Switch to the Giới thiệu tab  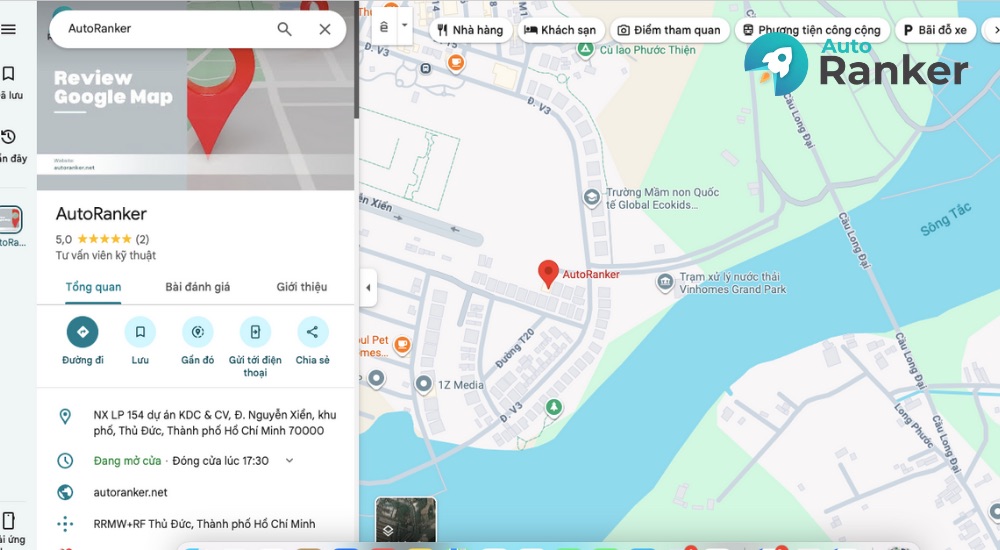pyautogui.click(x=302, y=287)
